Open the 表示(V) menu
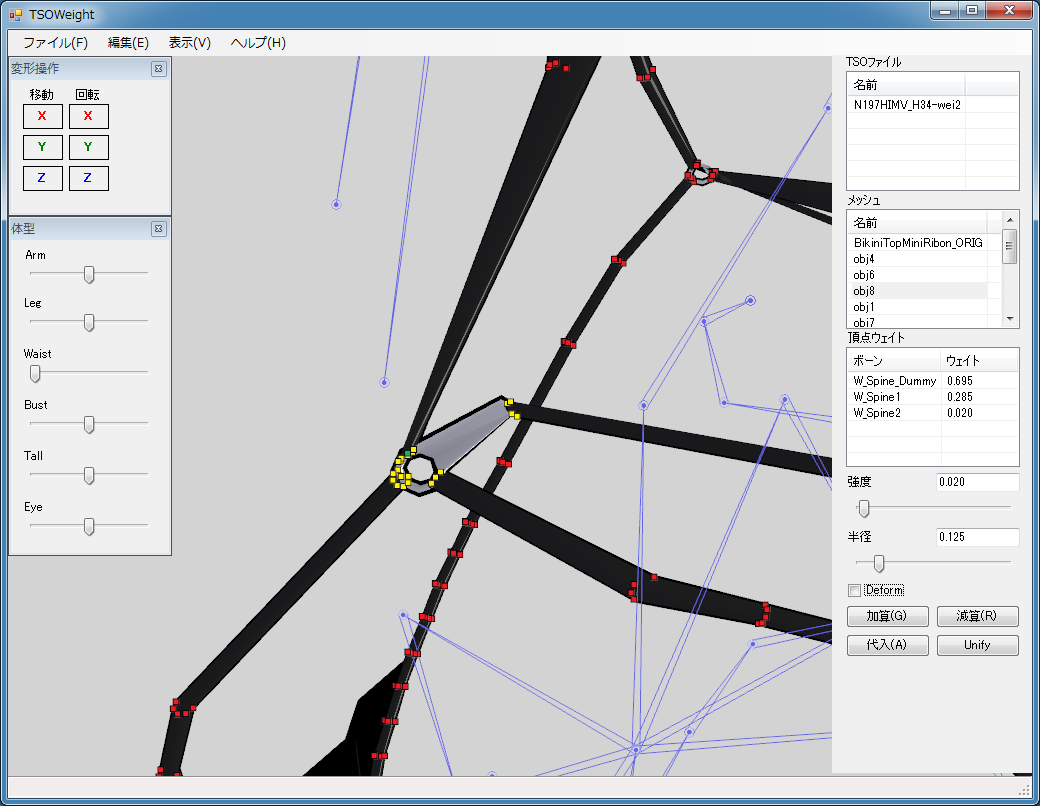This screenshot has width=1040, height=806. pos(189,43)
